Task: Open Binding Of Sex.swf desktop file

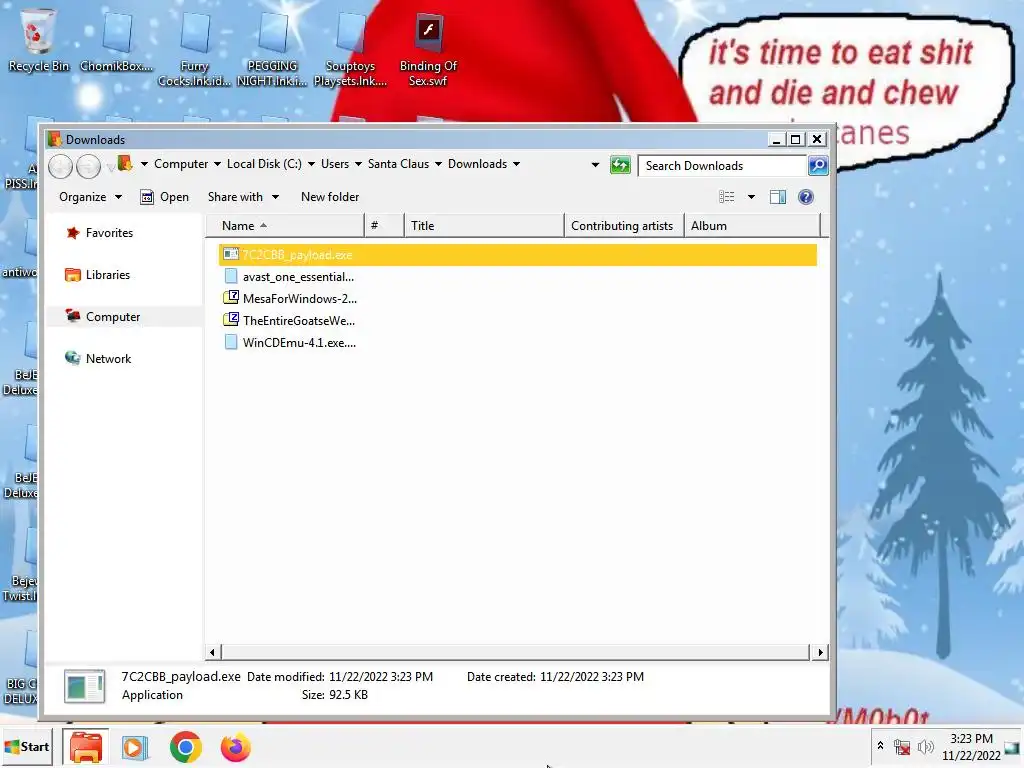Action: pos(428,50)
